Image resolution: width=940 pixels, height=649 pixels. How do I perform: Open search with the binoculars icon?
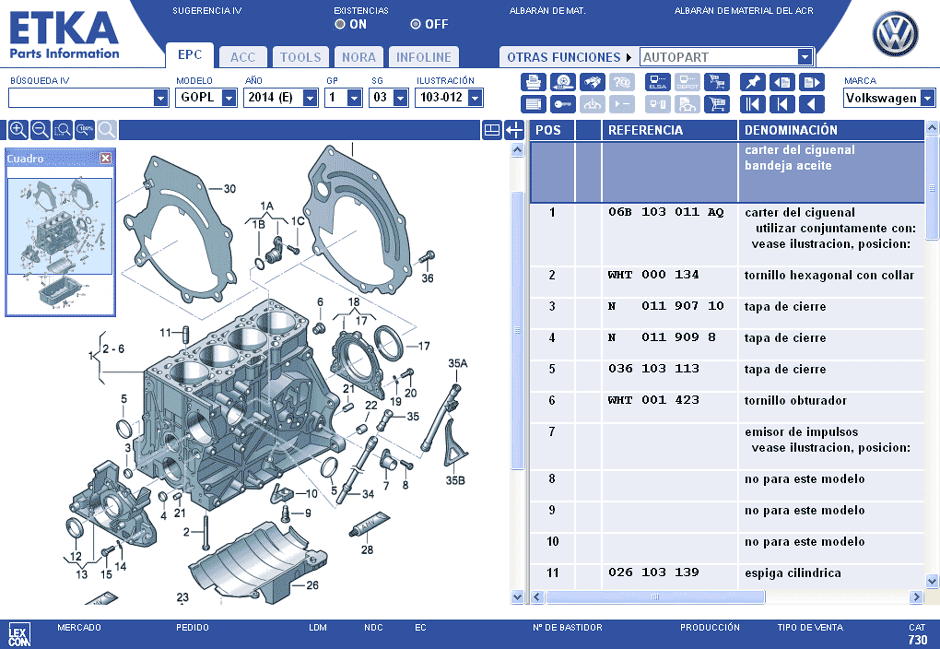point(592,81)
